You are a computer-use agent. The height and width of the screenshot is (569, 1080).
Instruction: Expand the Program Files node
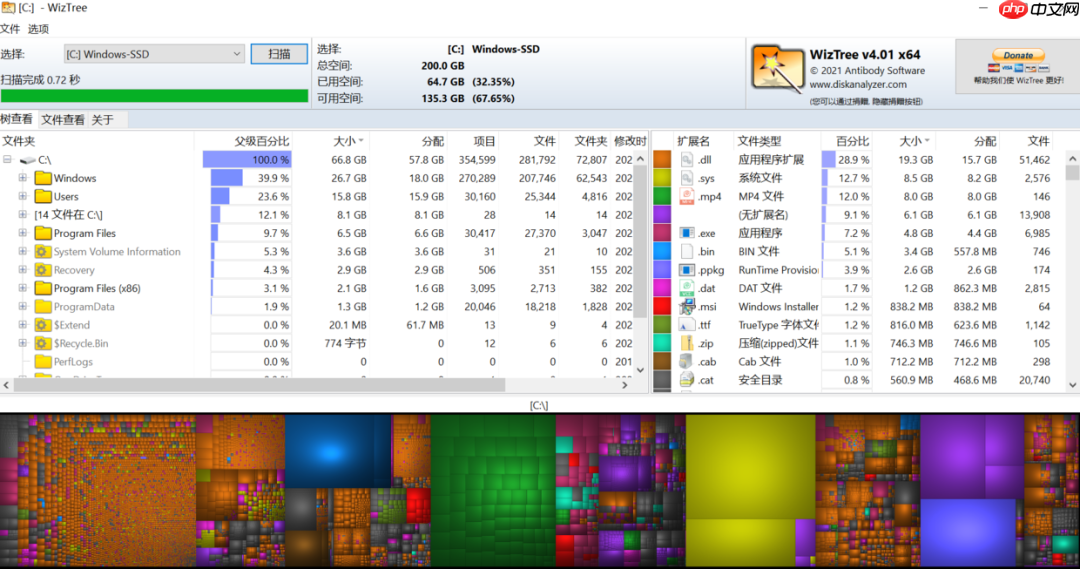click(x=23, y=233)
